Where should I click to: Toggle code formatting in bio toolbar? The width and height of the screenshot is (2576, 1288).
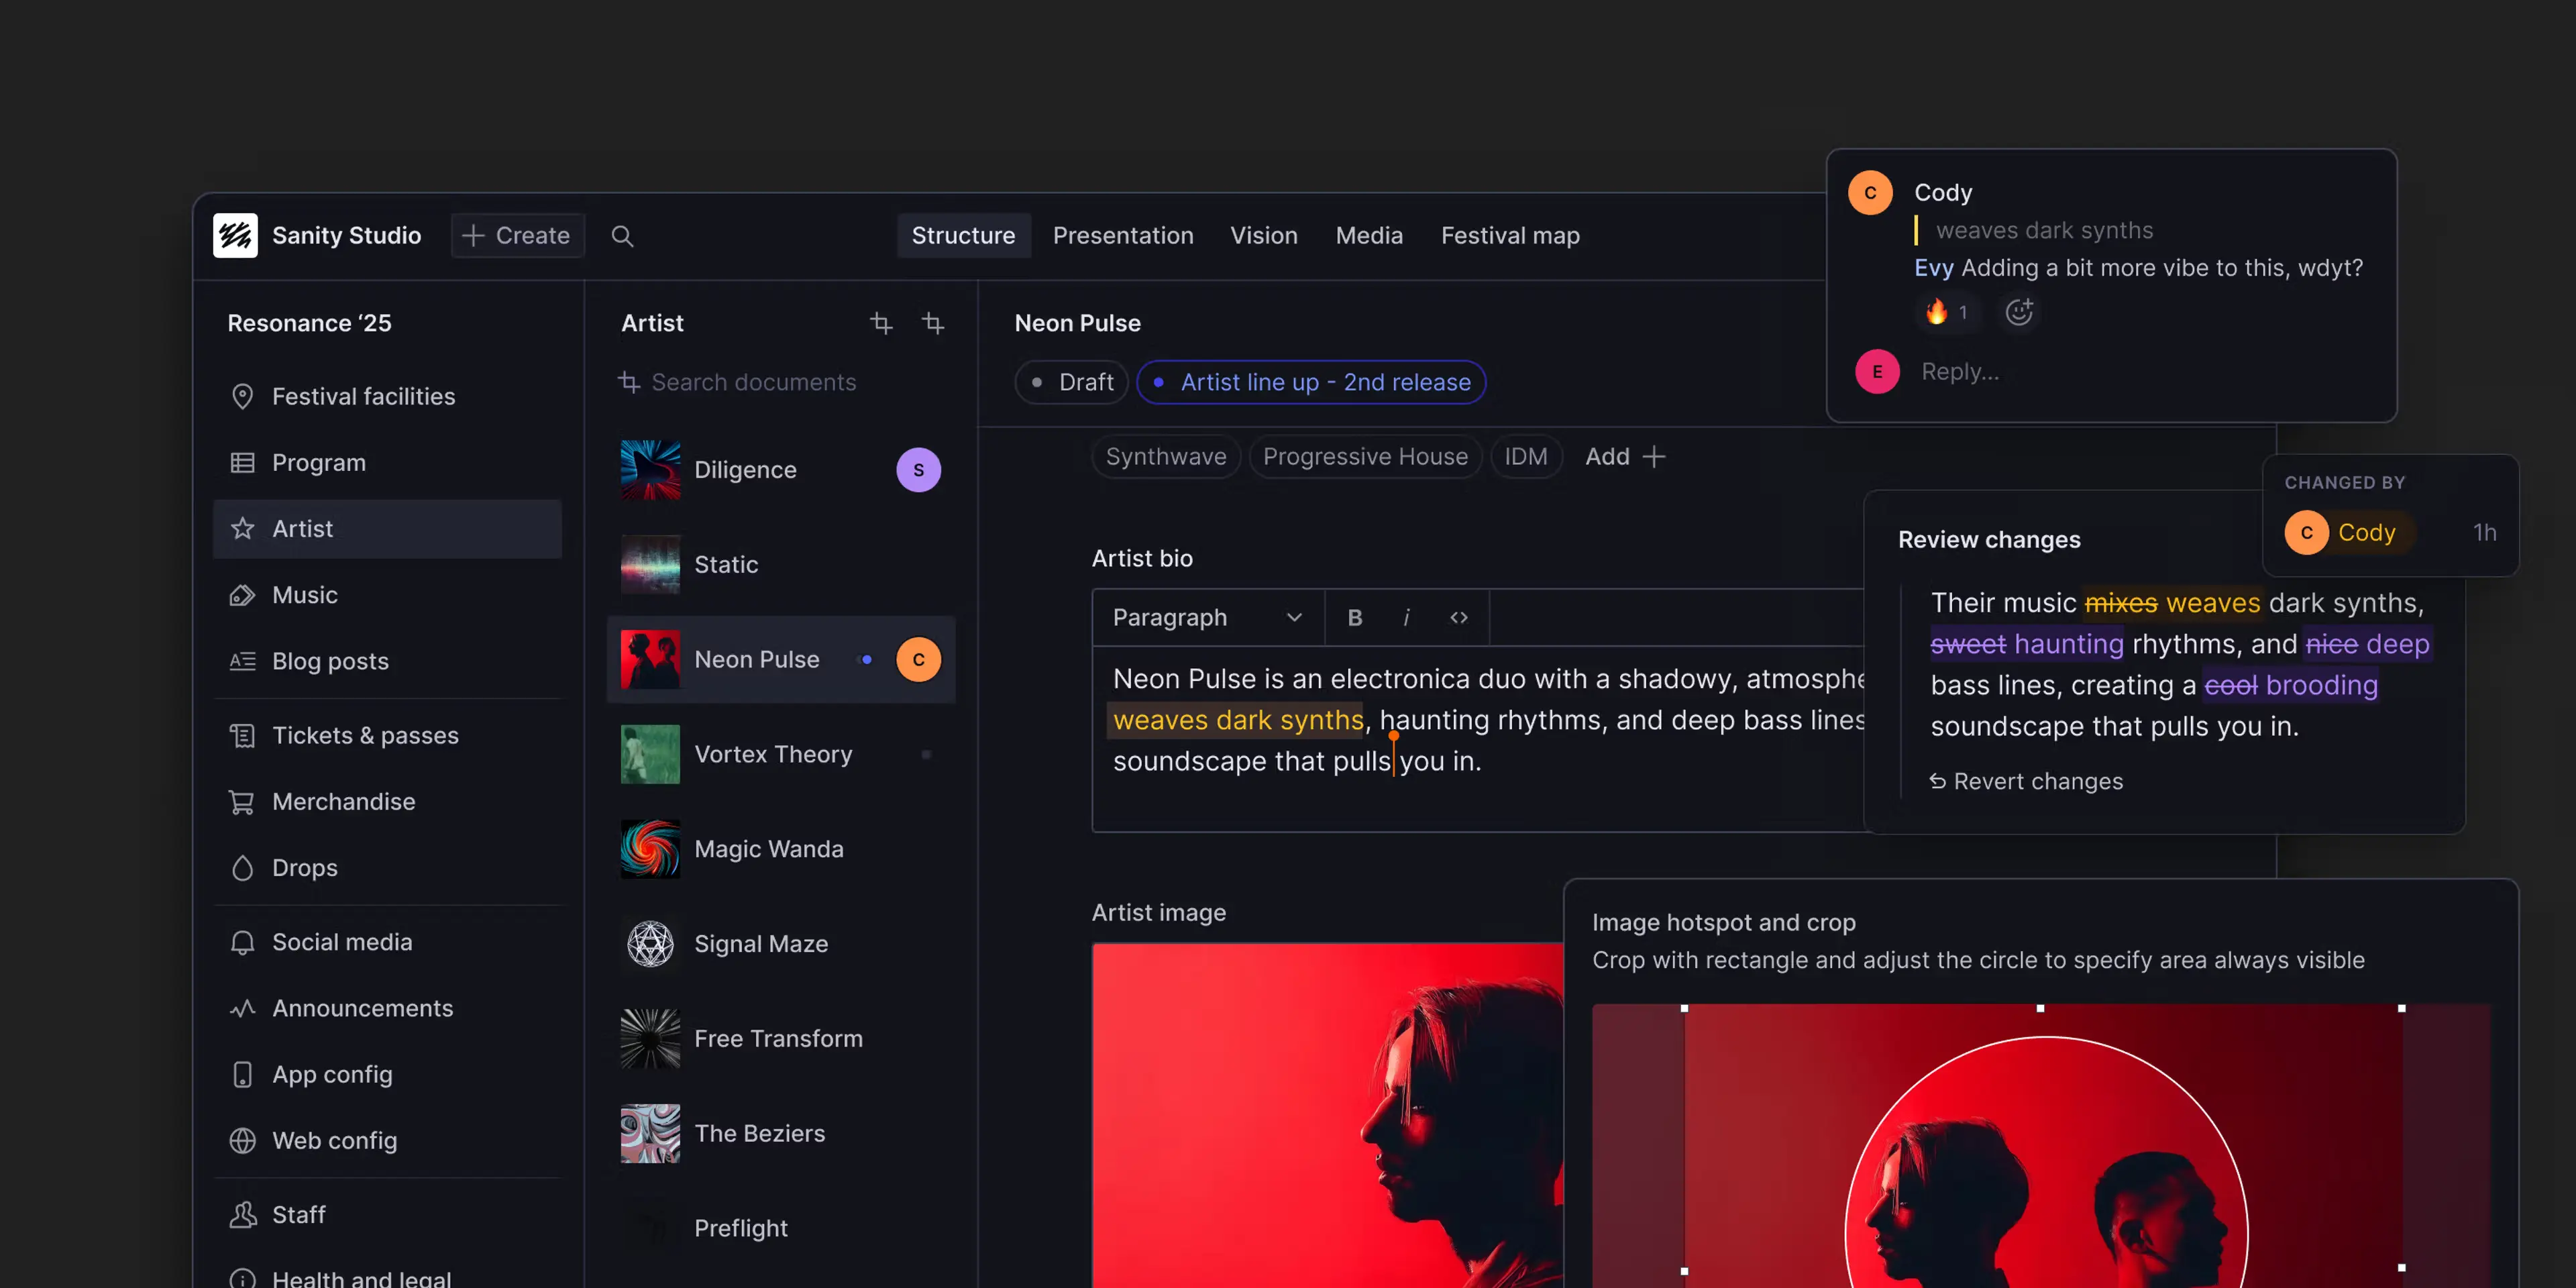coord(1459,617)
